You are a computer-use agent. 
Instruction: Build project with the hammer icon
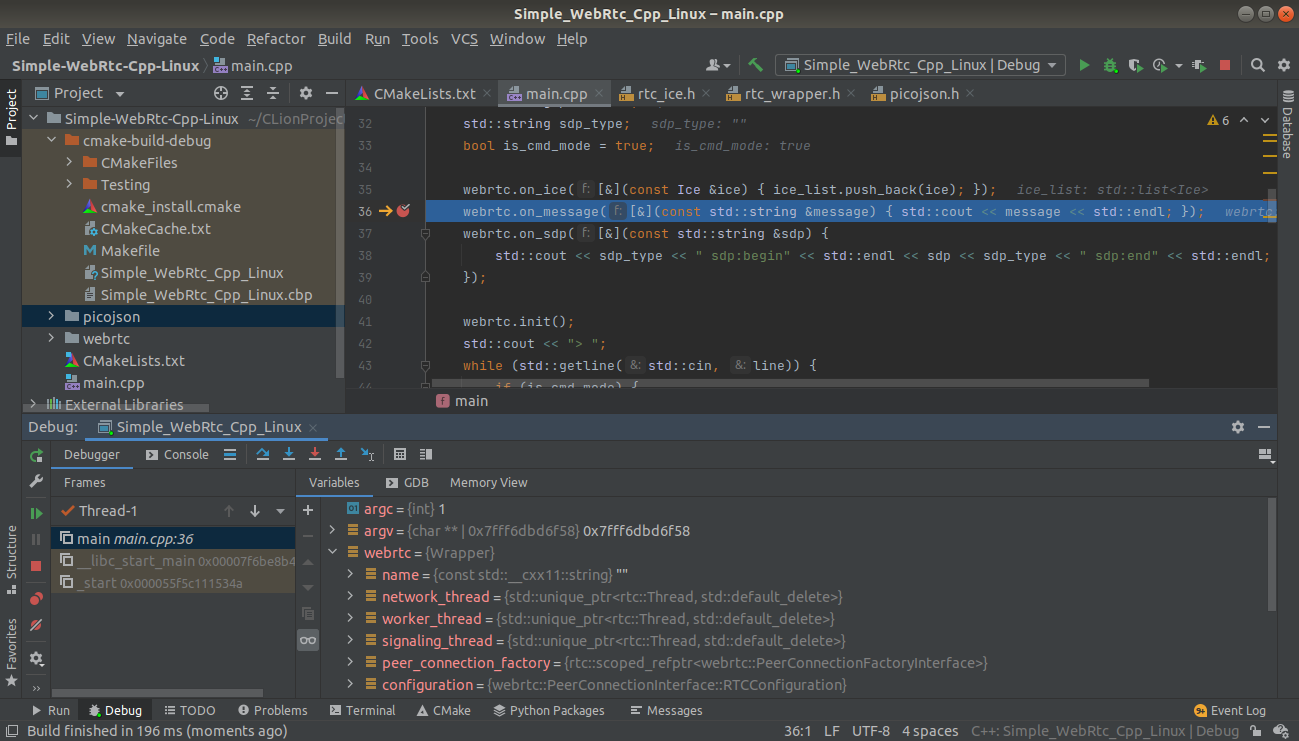tap(756, 65)
